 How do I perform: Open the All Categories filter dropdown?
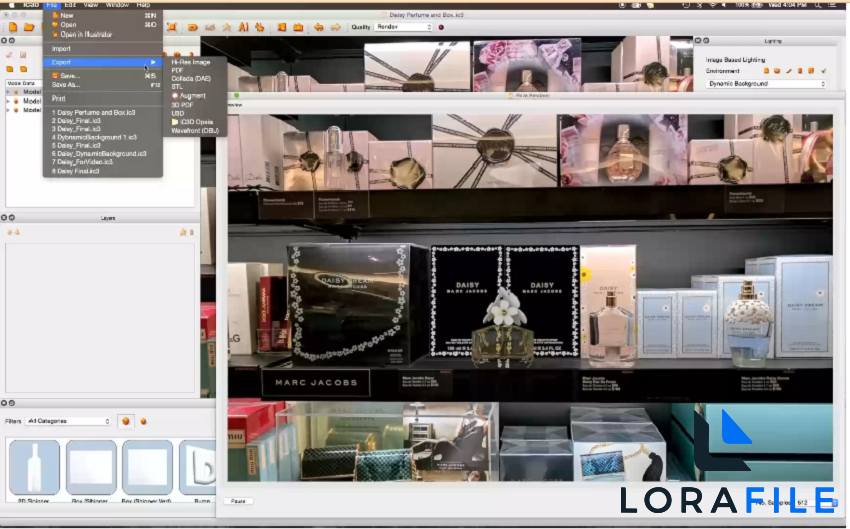pos(68,421)
